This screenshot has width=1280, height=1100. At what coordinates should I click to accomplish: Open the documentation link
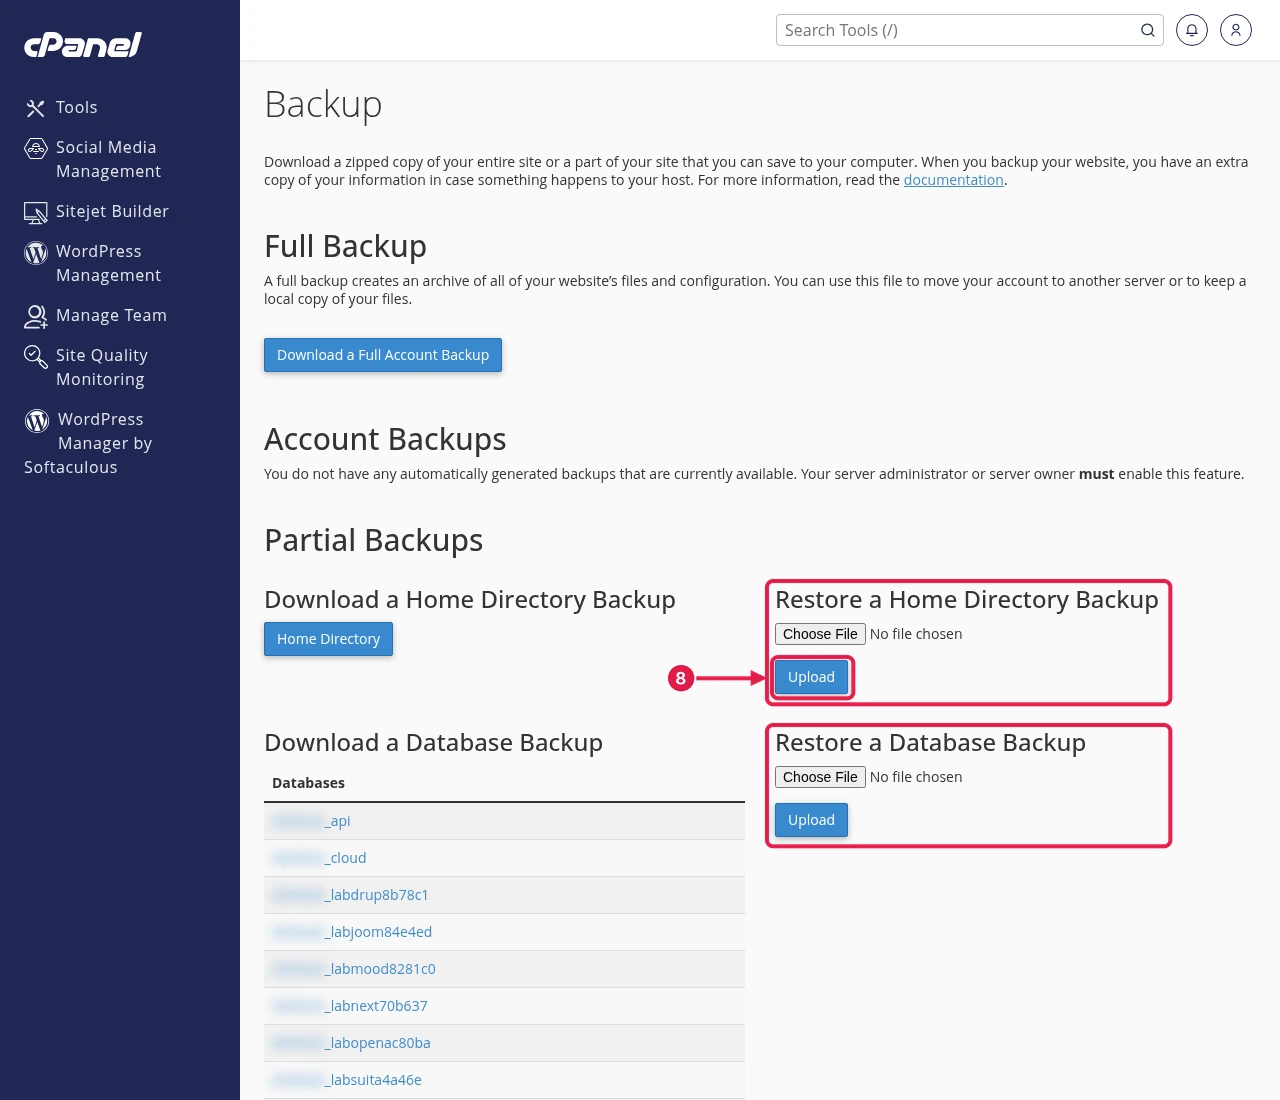(954, 180)
